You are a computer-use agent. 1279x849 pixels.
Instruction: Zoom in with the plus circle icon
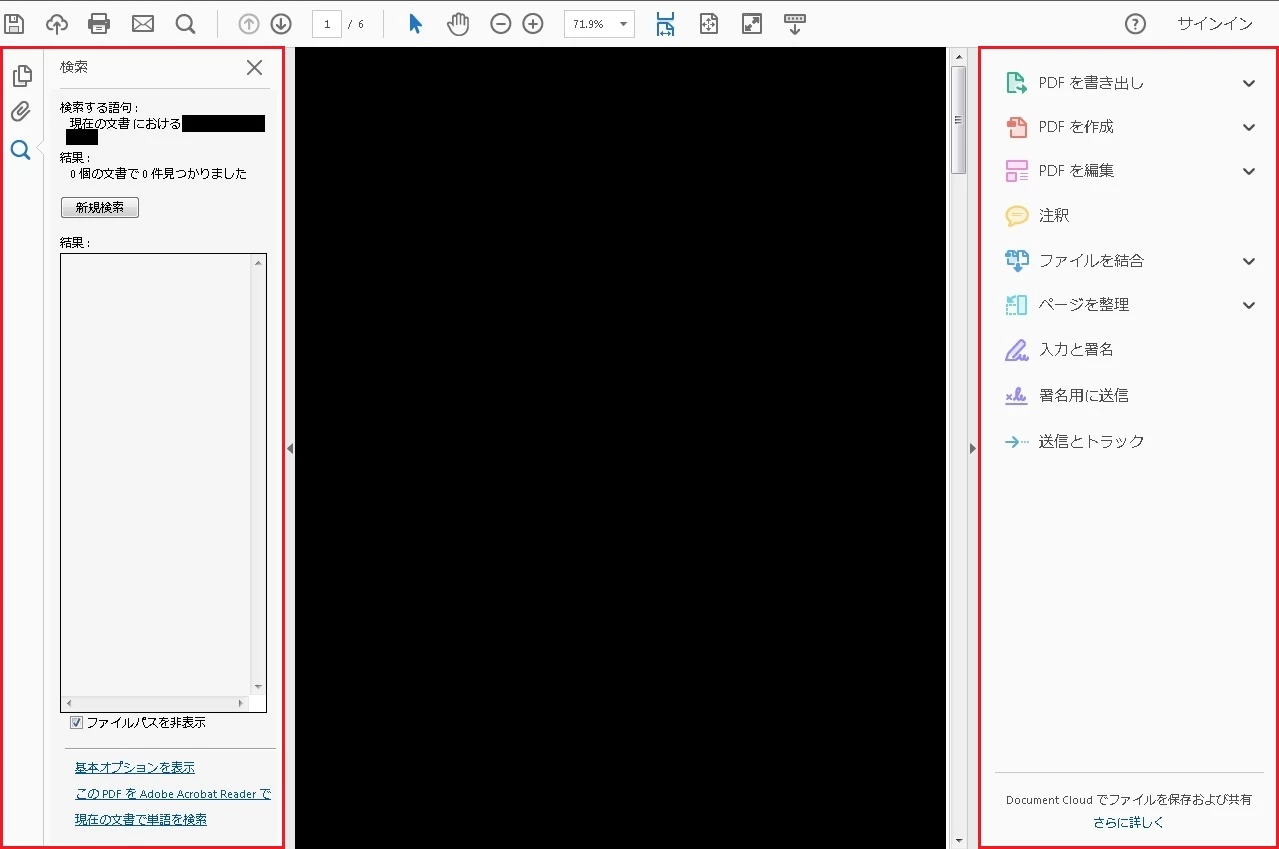[x=533, y=23]
